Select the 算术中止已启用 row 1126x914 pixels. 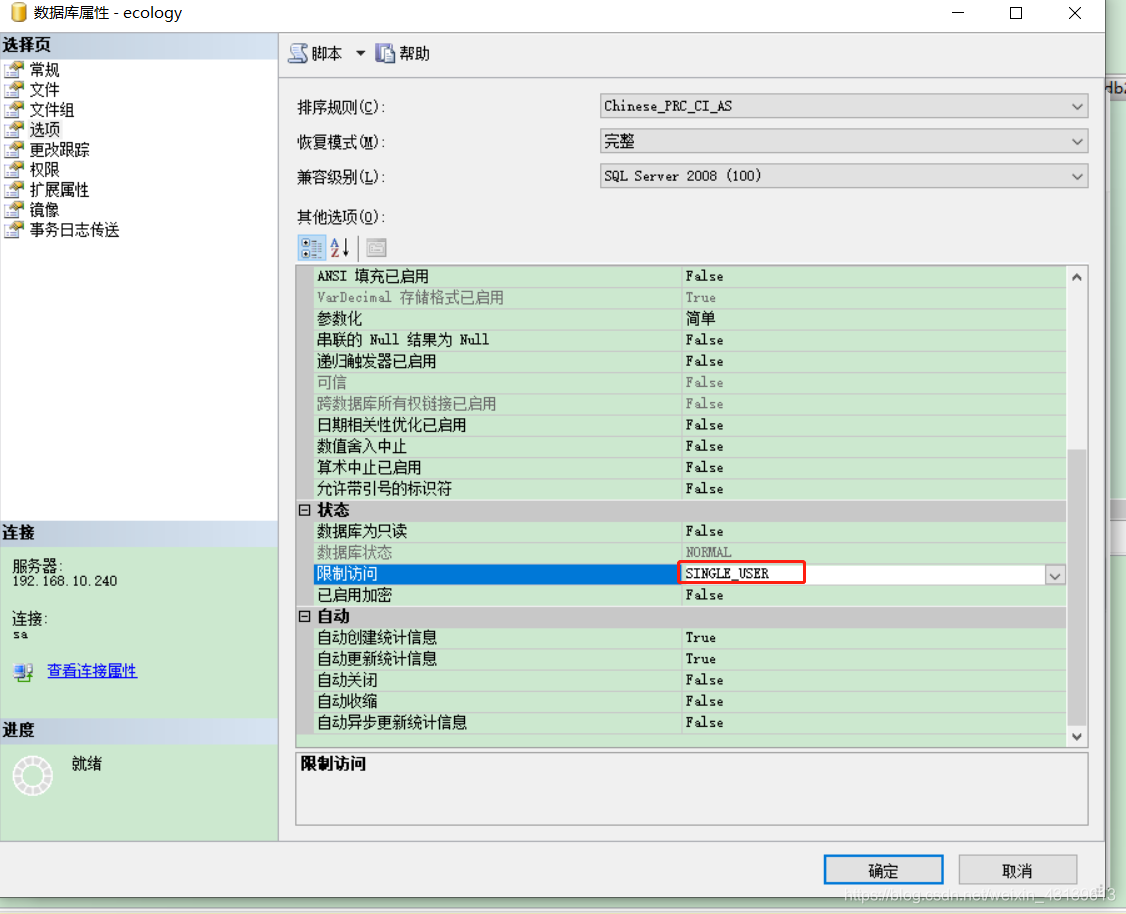[x=690, y=467]
